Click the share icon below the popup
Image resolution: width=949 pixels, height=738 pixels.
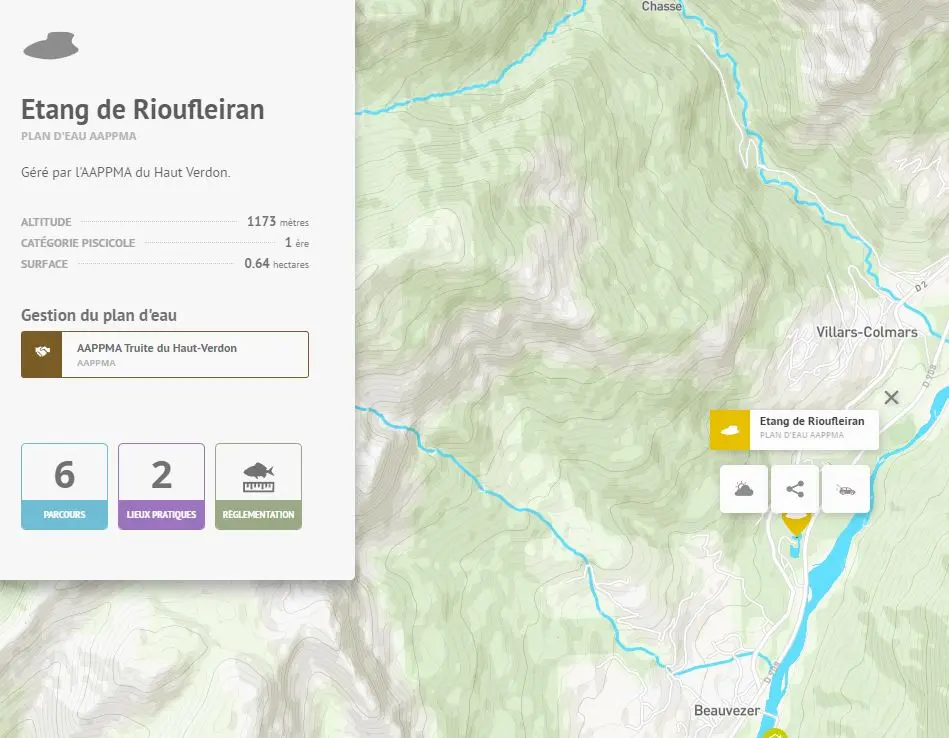coord(795,489)
